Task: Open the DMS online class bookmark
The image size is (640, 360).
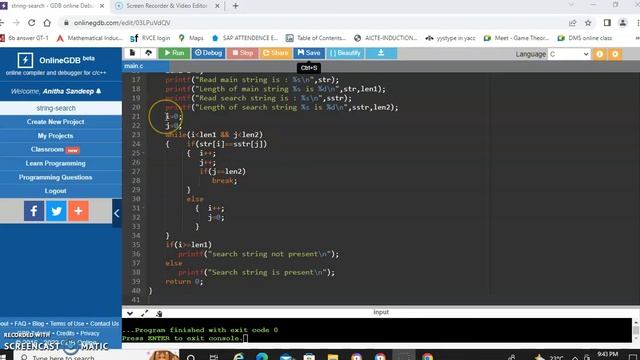Action: coord(585,38)
